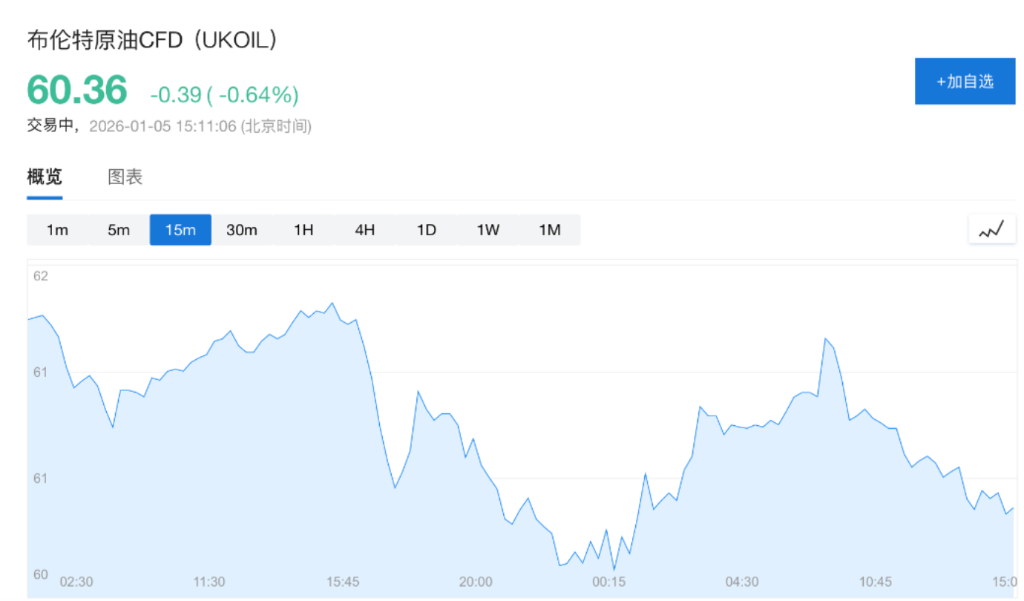Click the -0.39 (-0.64%) change value

click(x=224, y=95)
